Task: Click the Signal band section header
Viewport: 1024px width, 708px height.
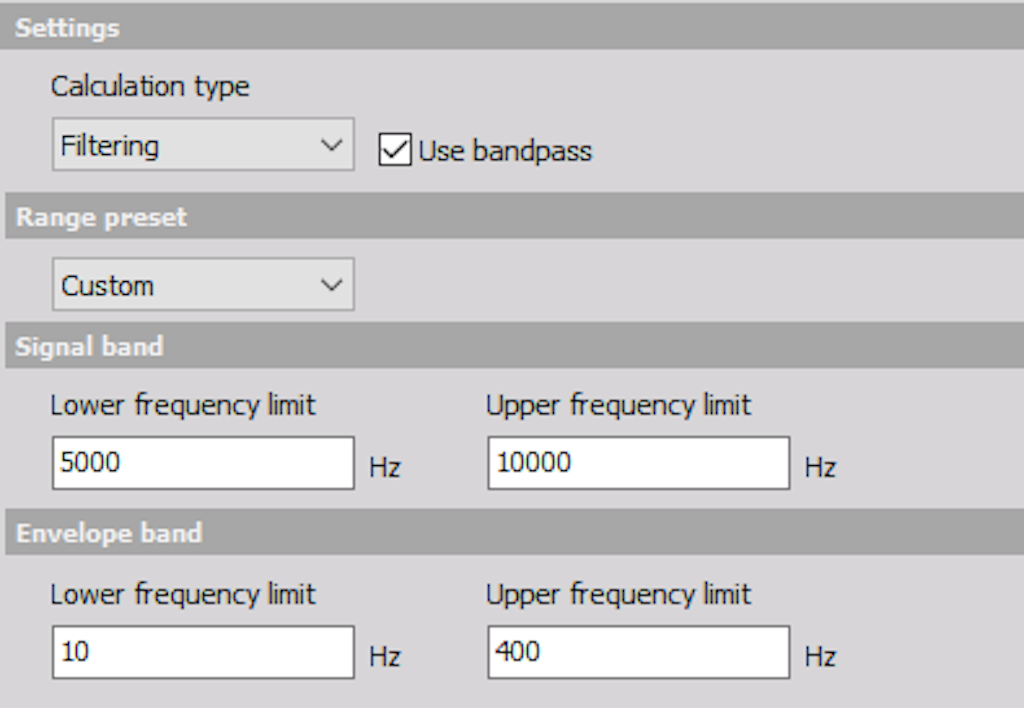Action: [x=515, y=346]
